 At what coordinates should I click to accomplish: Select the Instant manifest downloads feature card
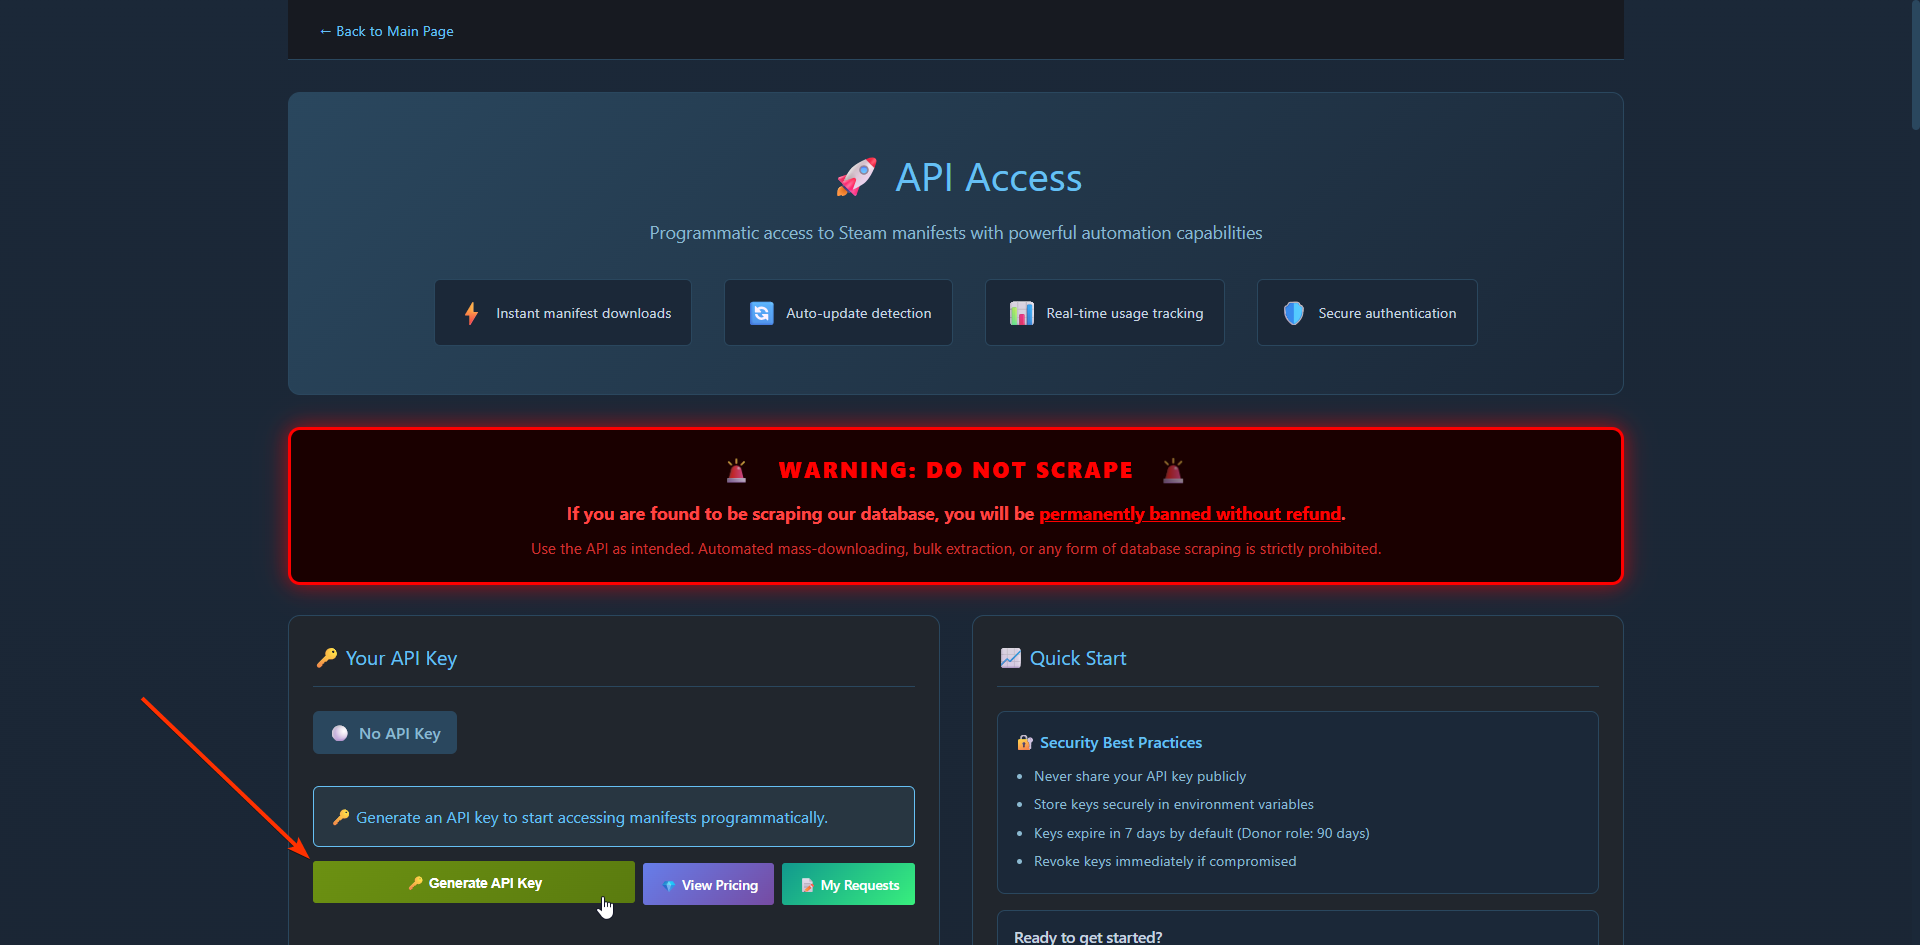(x=563, y=313)
